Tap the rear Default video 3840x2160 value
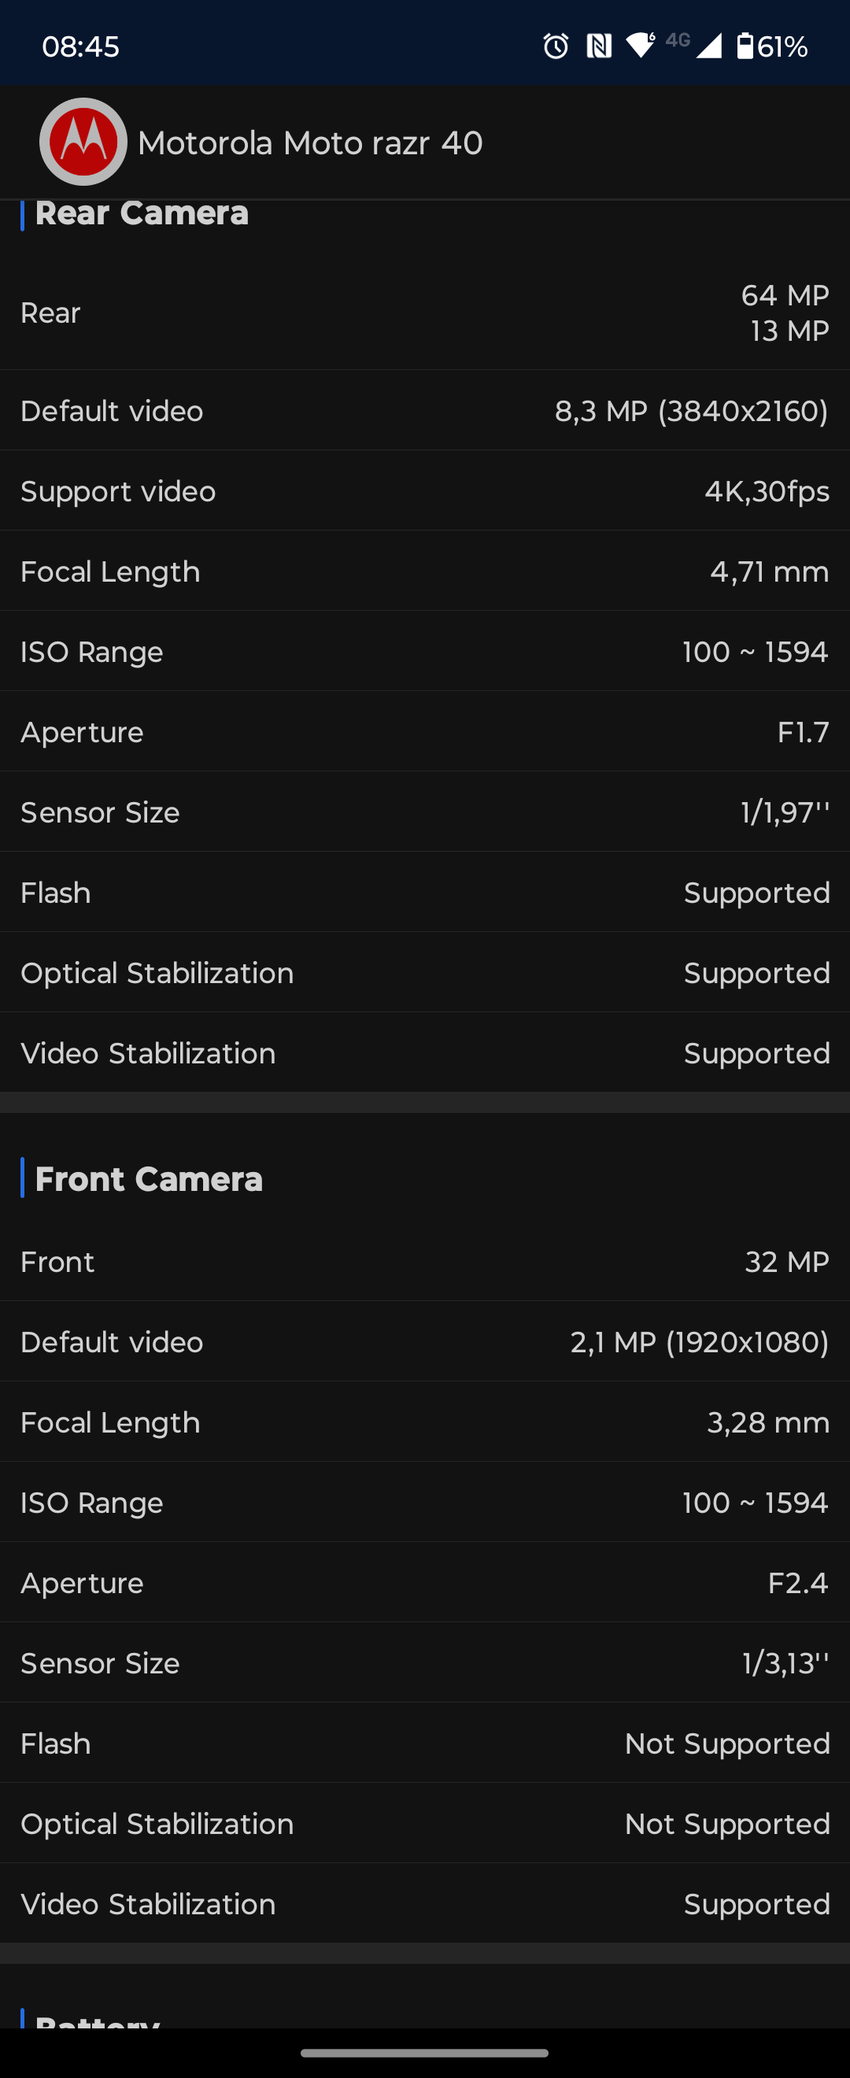 pyautogui.click(x=691, y=411)
